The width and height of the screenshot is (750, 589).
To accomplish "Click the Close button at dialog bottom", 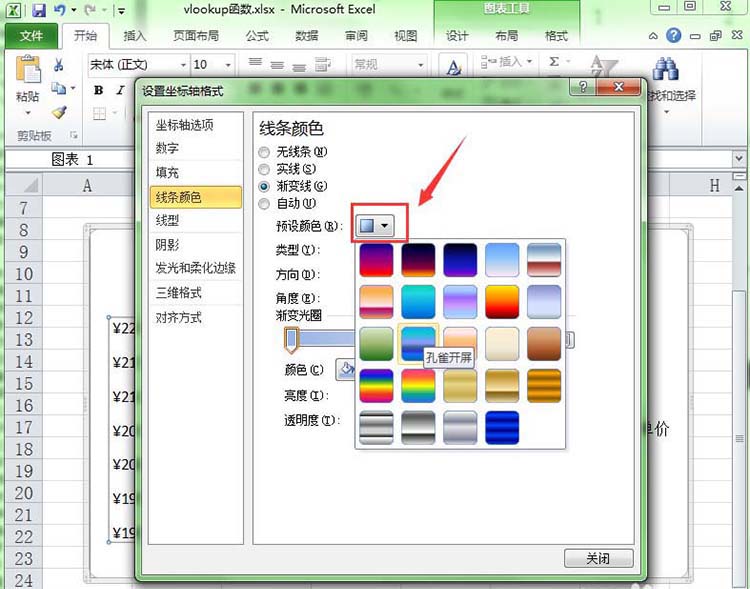I will coord(598,558).
